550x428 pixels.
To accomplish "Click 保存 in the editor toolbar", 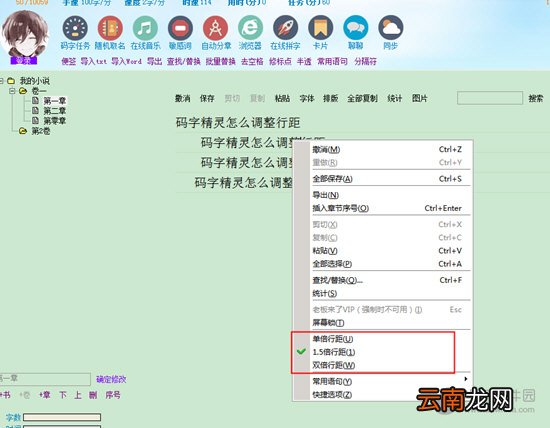I will point(207,99).
